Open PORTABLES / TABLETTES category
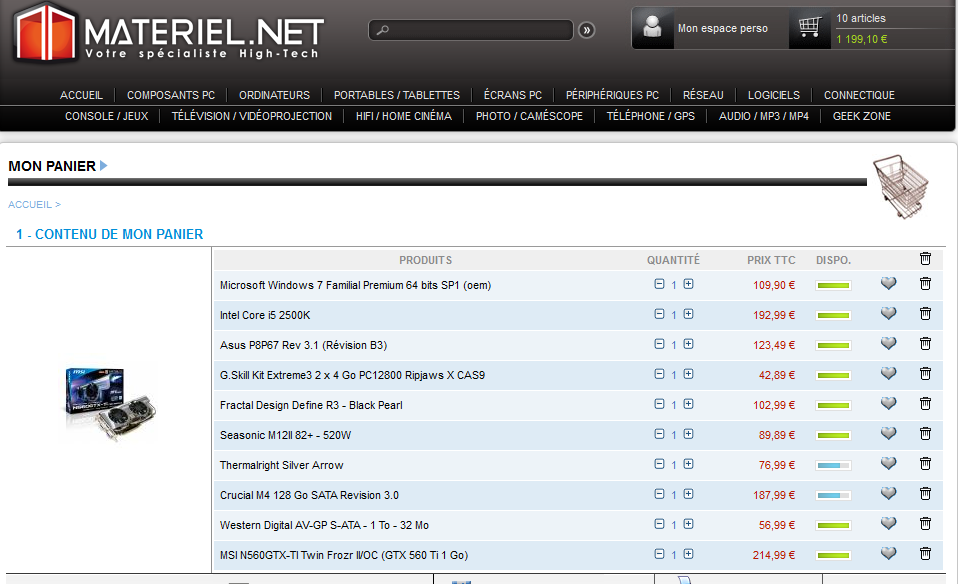 pos(397,95)
